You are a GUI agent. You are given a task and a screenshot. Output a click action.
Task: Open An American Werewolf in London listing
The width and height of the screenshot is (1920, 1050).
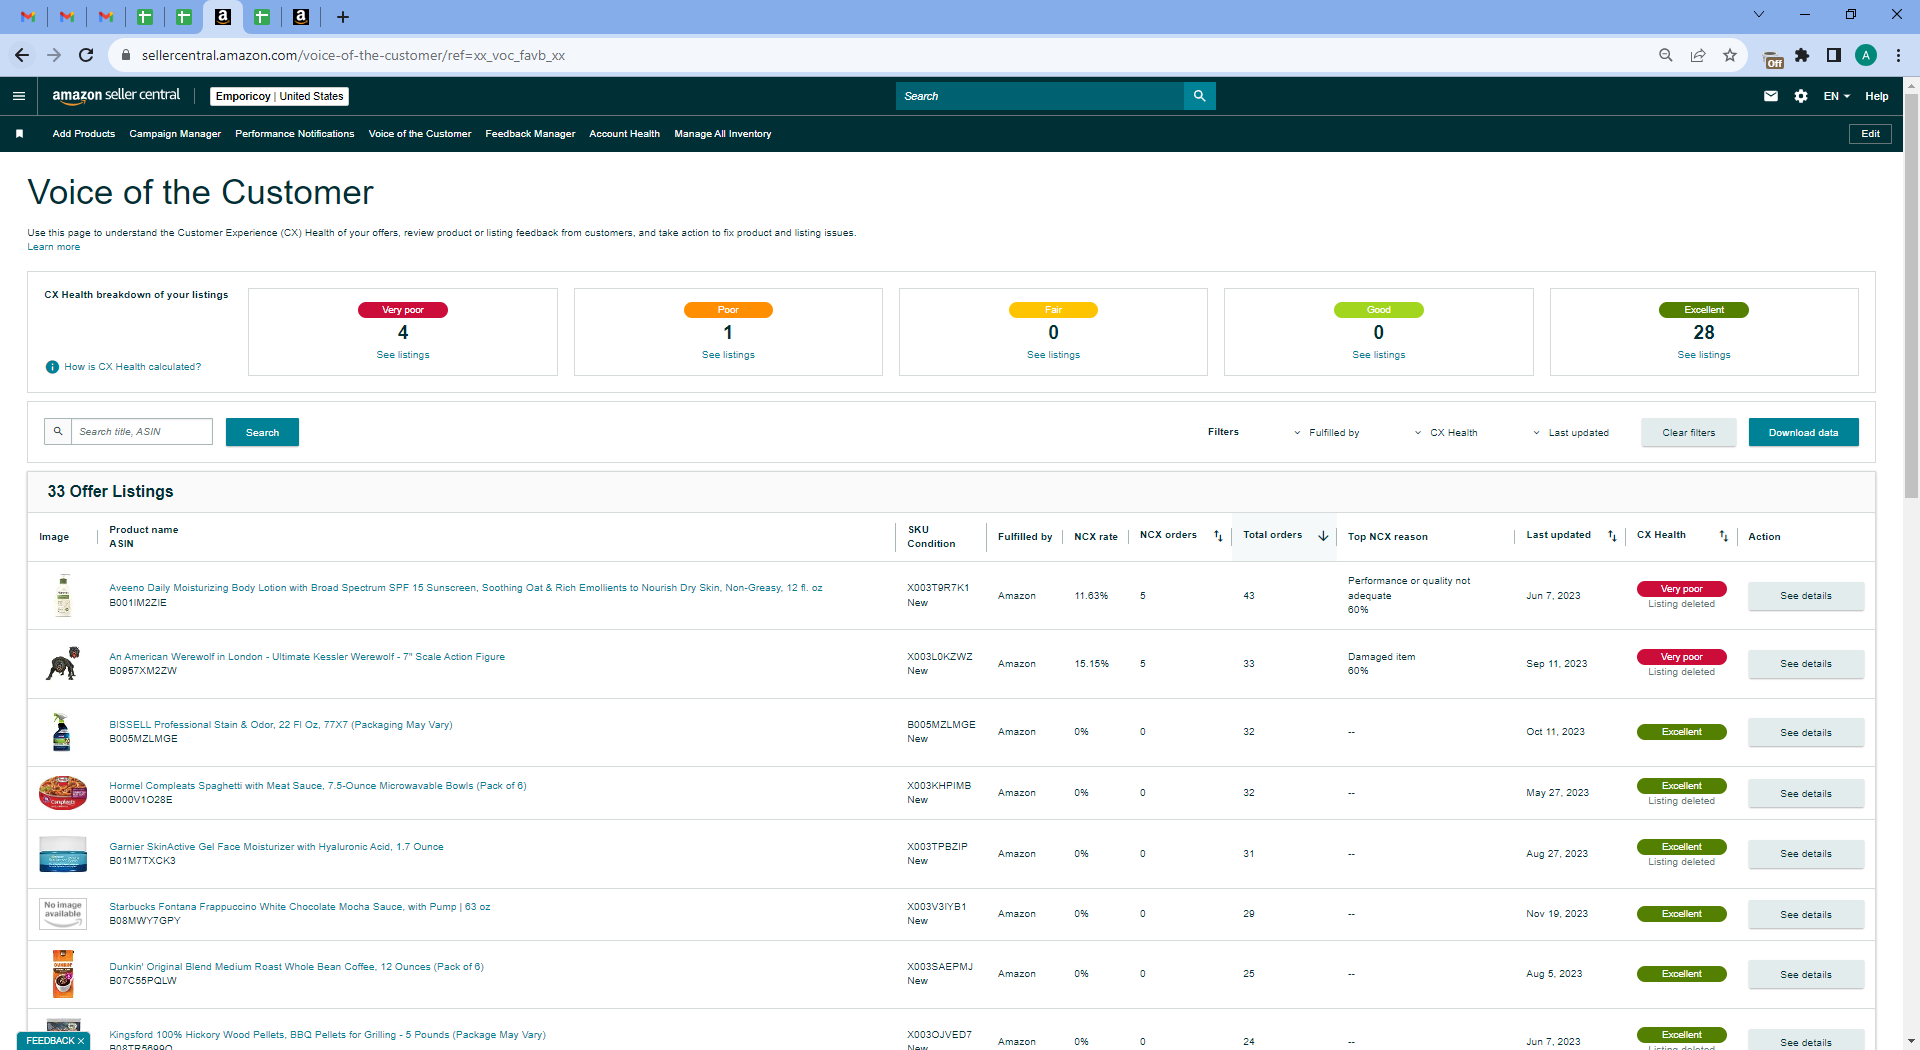307,657
